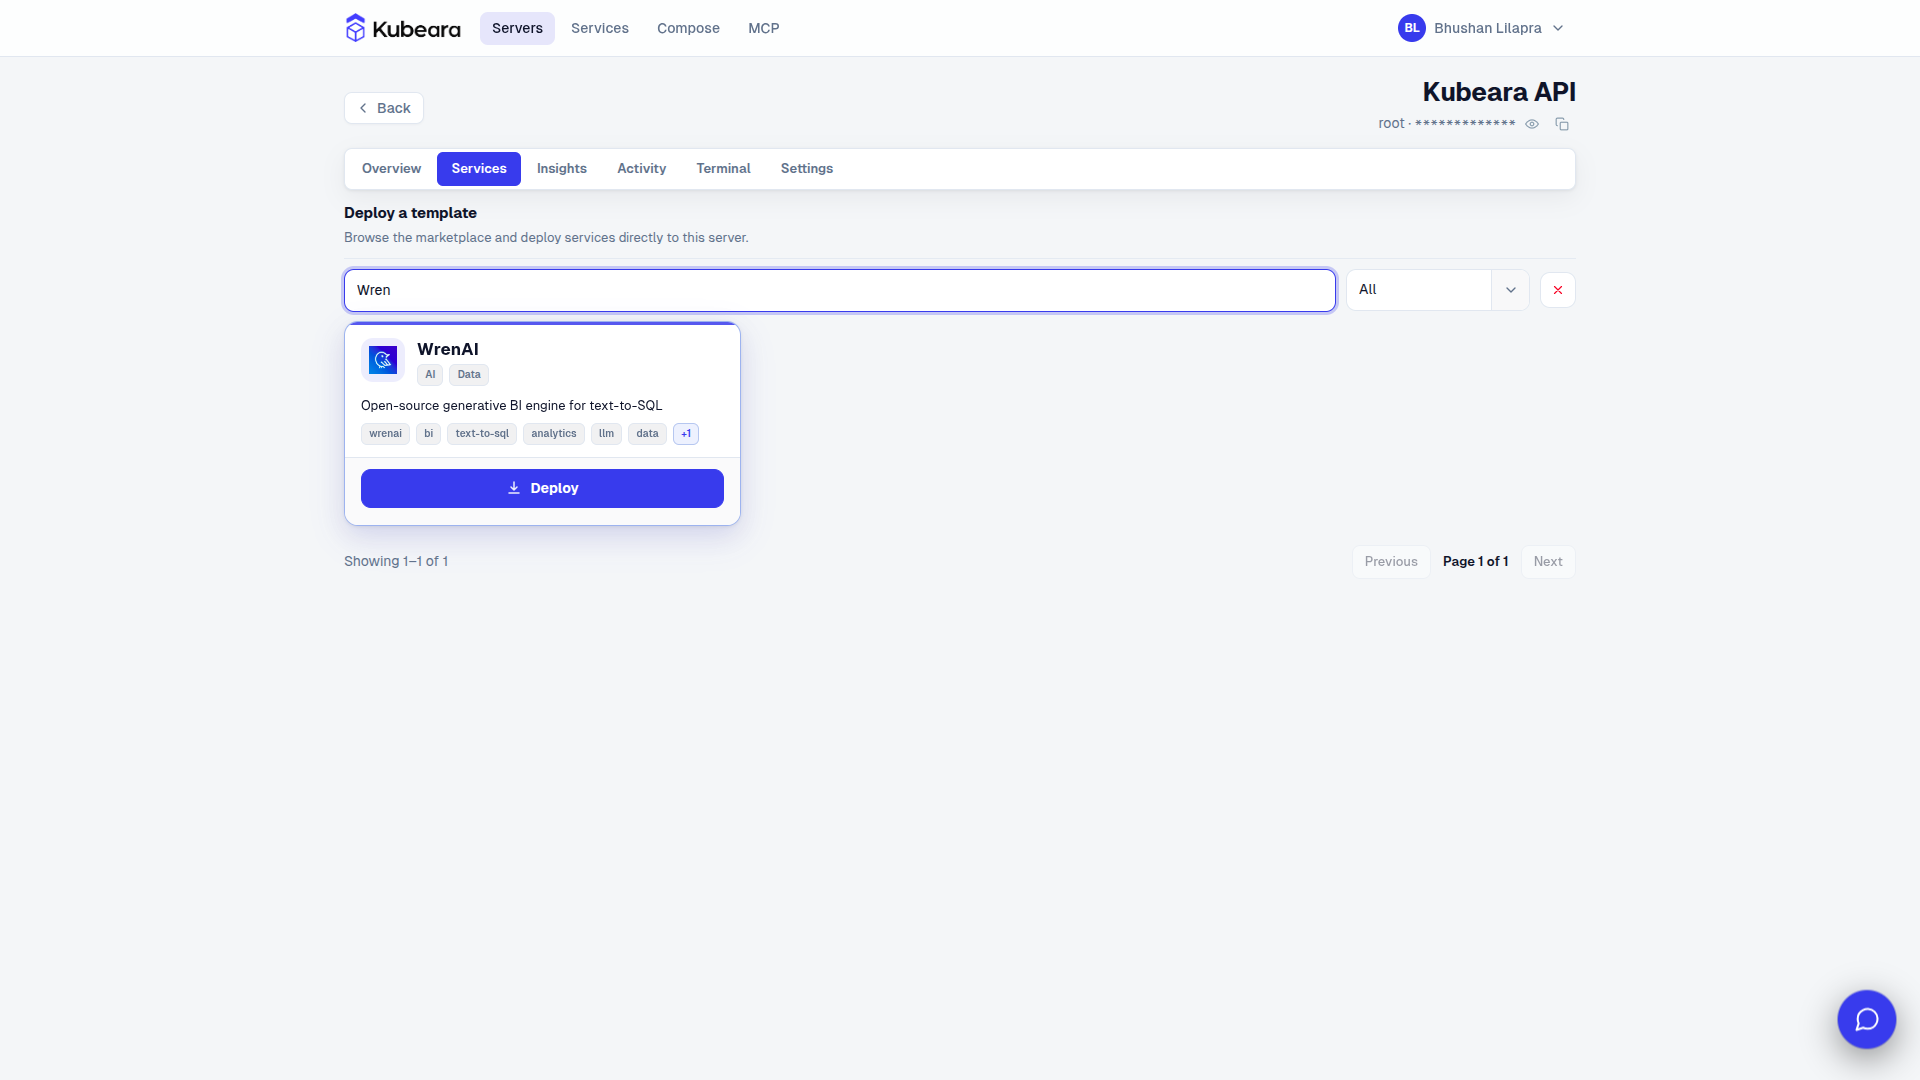Click the AI category badge
Viewport: 1920px width, 1080px height.
coord(430,375)
